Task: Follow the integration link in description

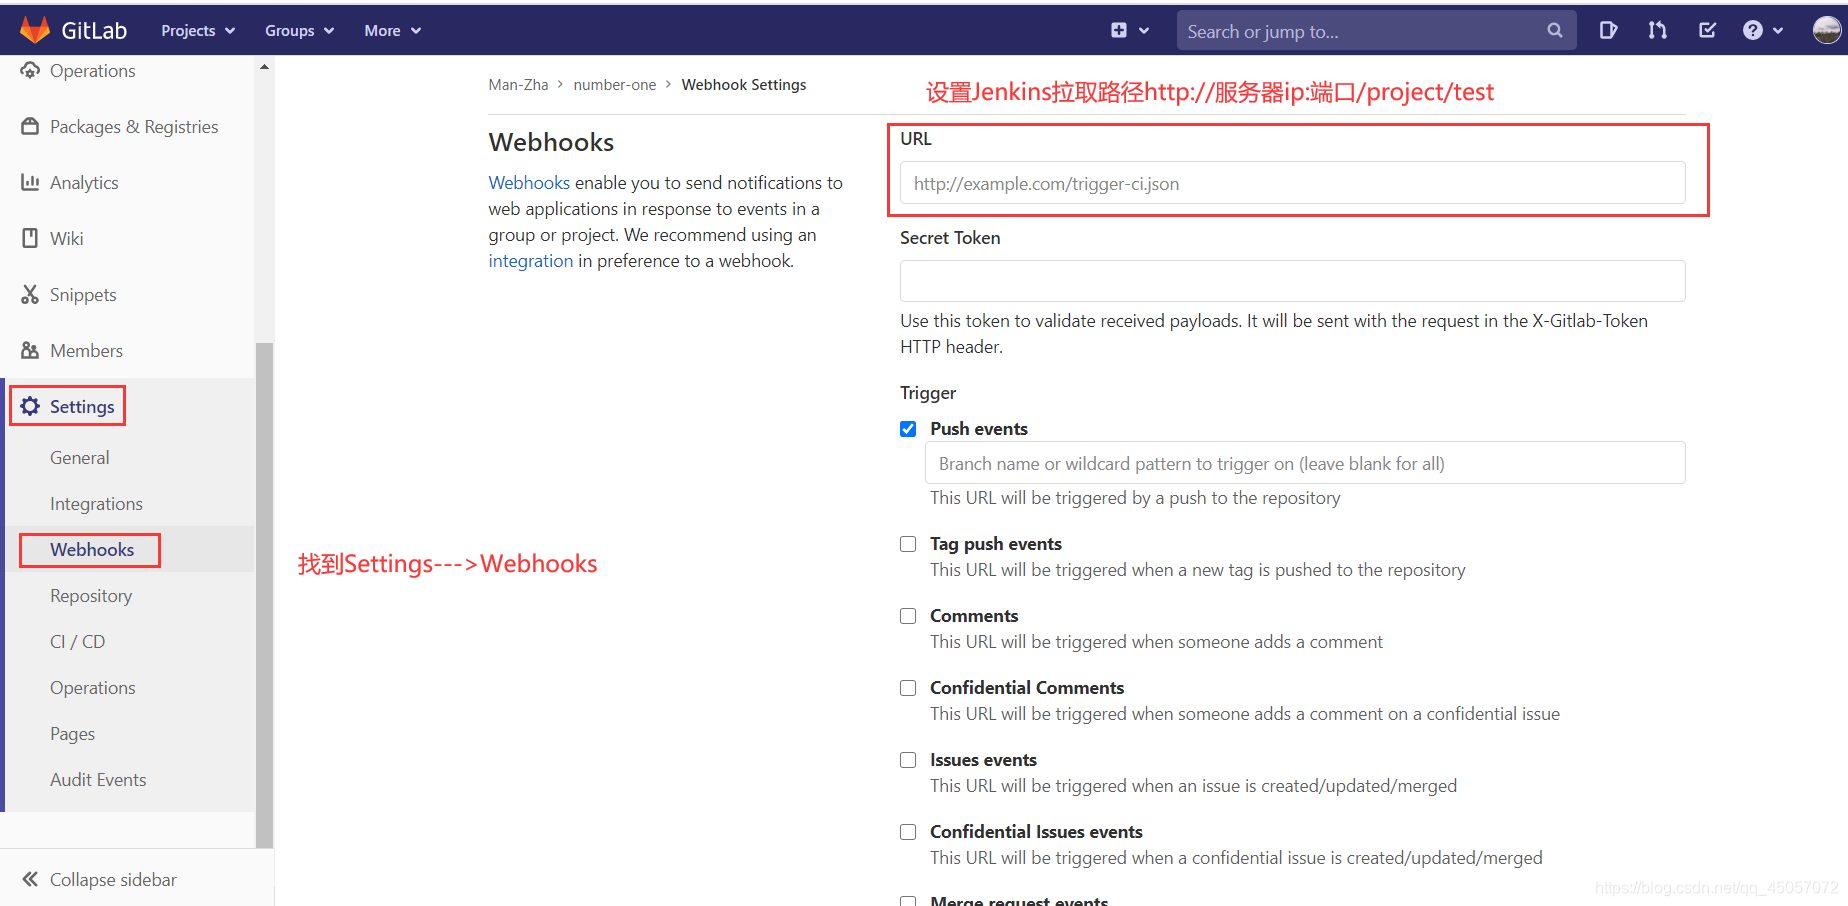Action: pos(531,261)
